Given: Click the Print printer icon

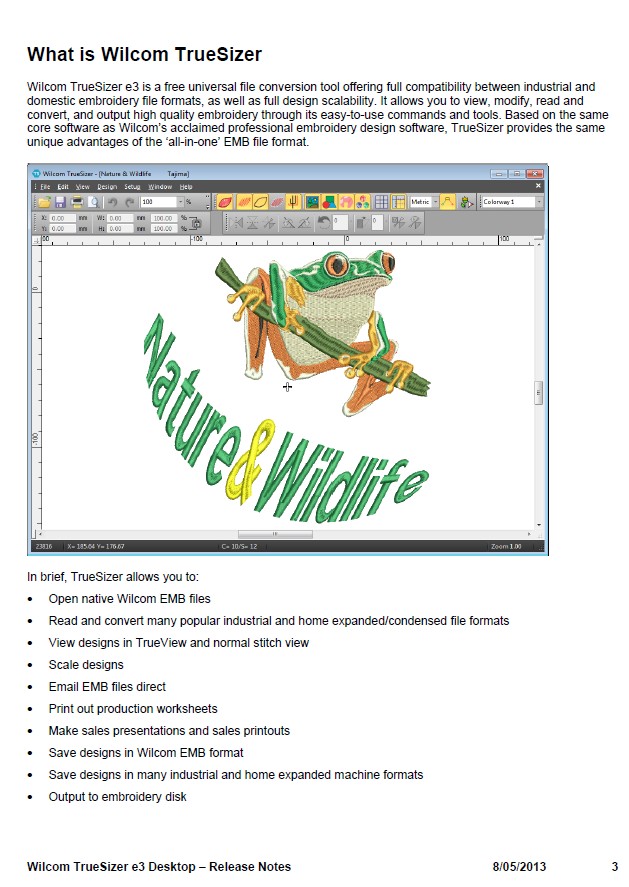Looking at the screenshot, I should click(77, 202).
